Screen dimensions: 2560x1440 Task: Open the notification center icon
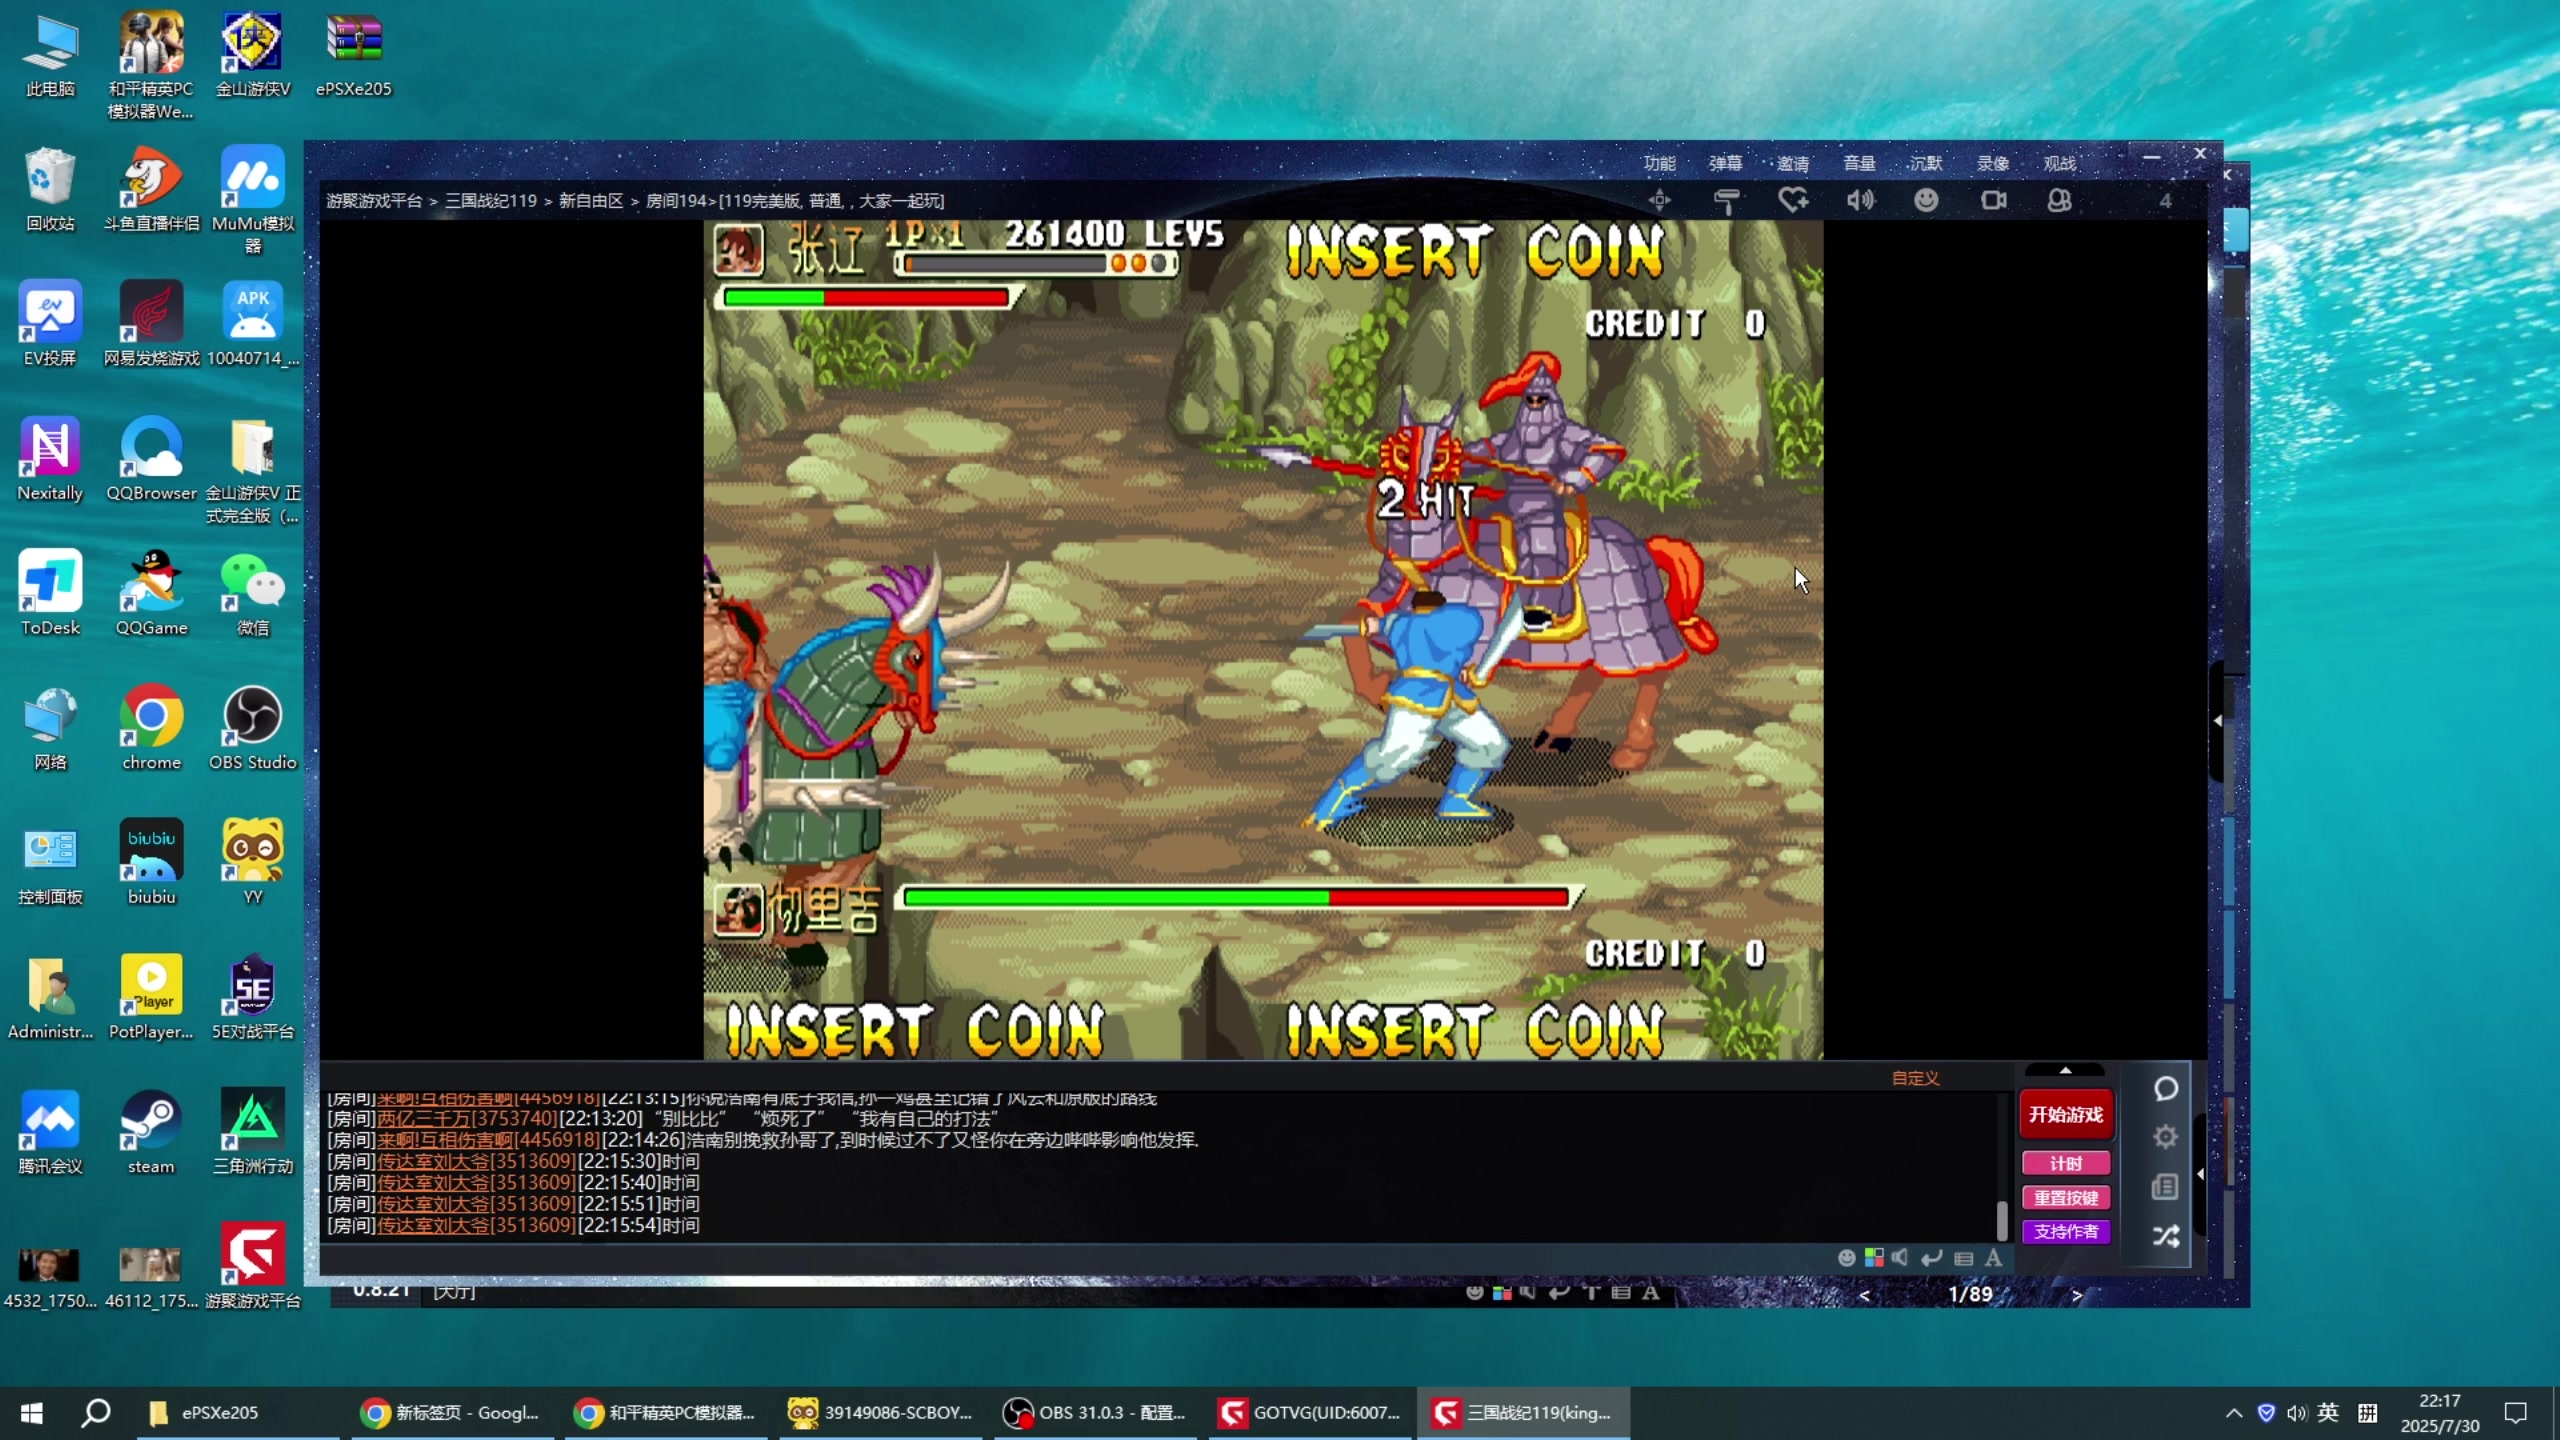coord(2516,1413)
